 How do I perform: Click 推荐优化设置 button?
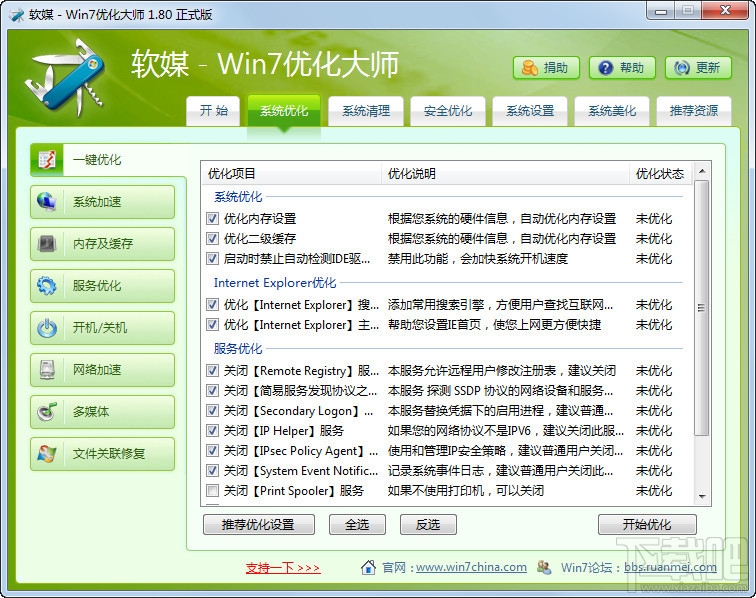point(258,525)
